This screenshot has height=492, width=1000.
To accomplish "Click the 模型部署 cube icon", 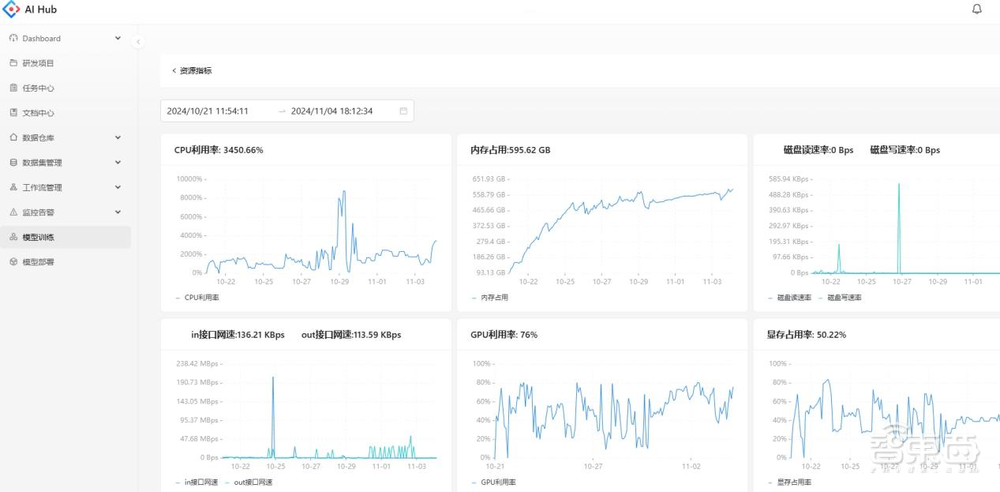I will (13, 262).
